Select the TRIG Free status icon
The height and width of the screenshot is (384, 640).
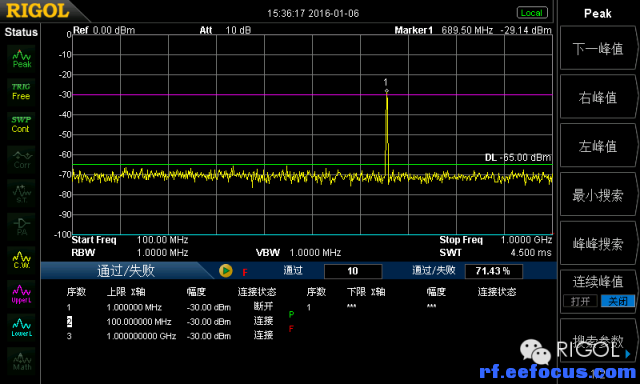click(21, 92)
